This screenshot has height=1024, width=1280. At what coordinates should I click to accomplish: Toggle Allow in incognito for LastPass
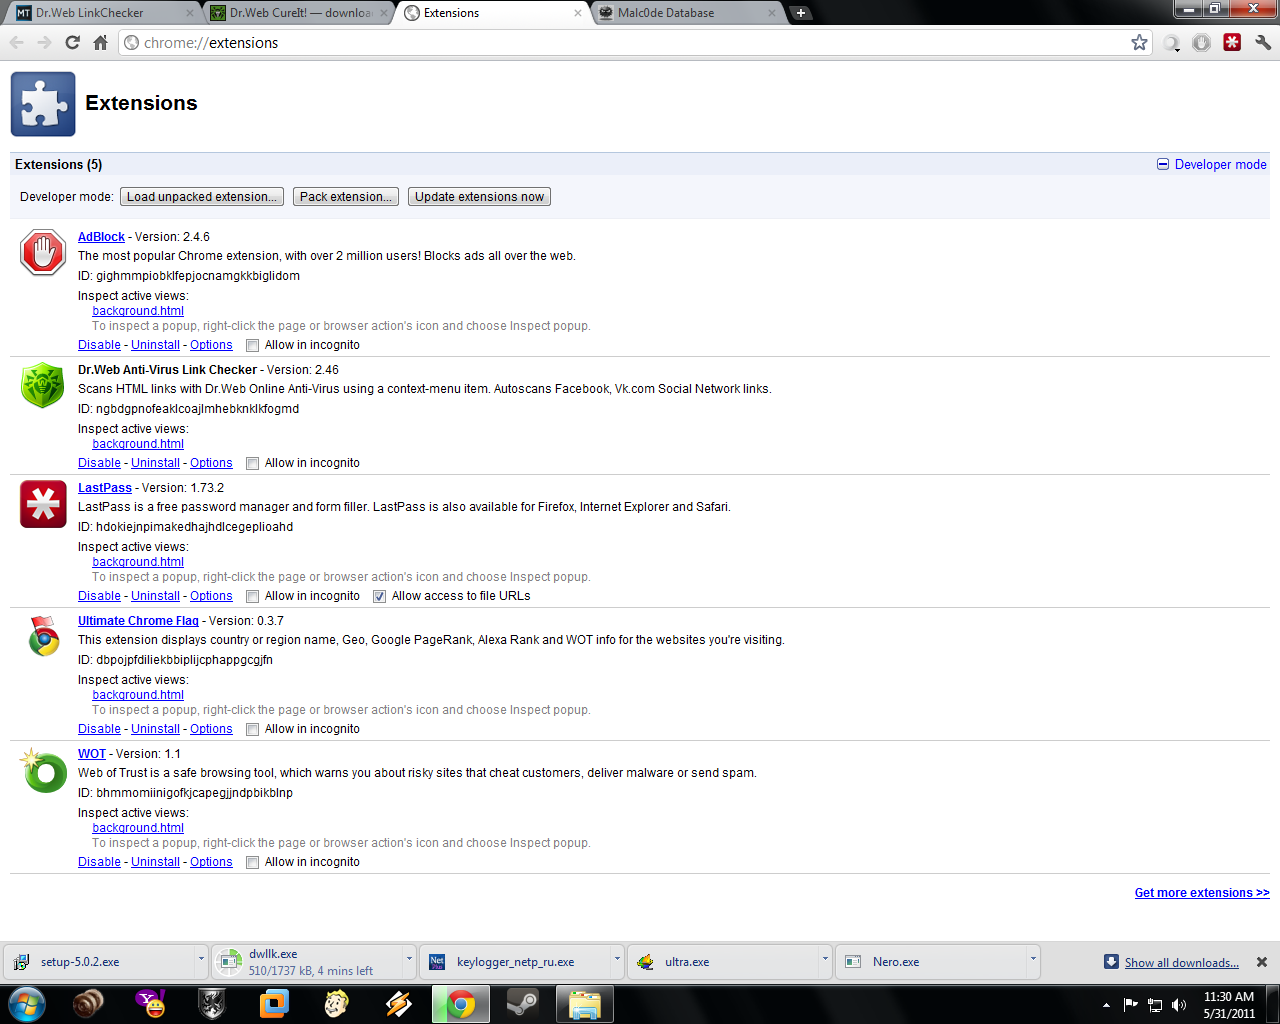click(253, 597)
